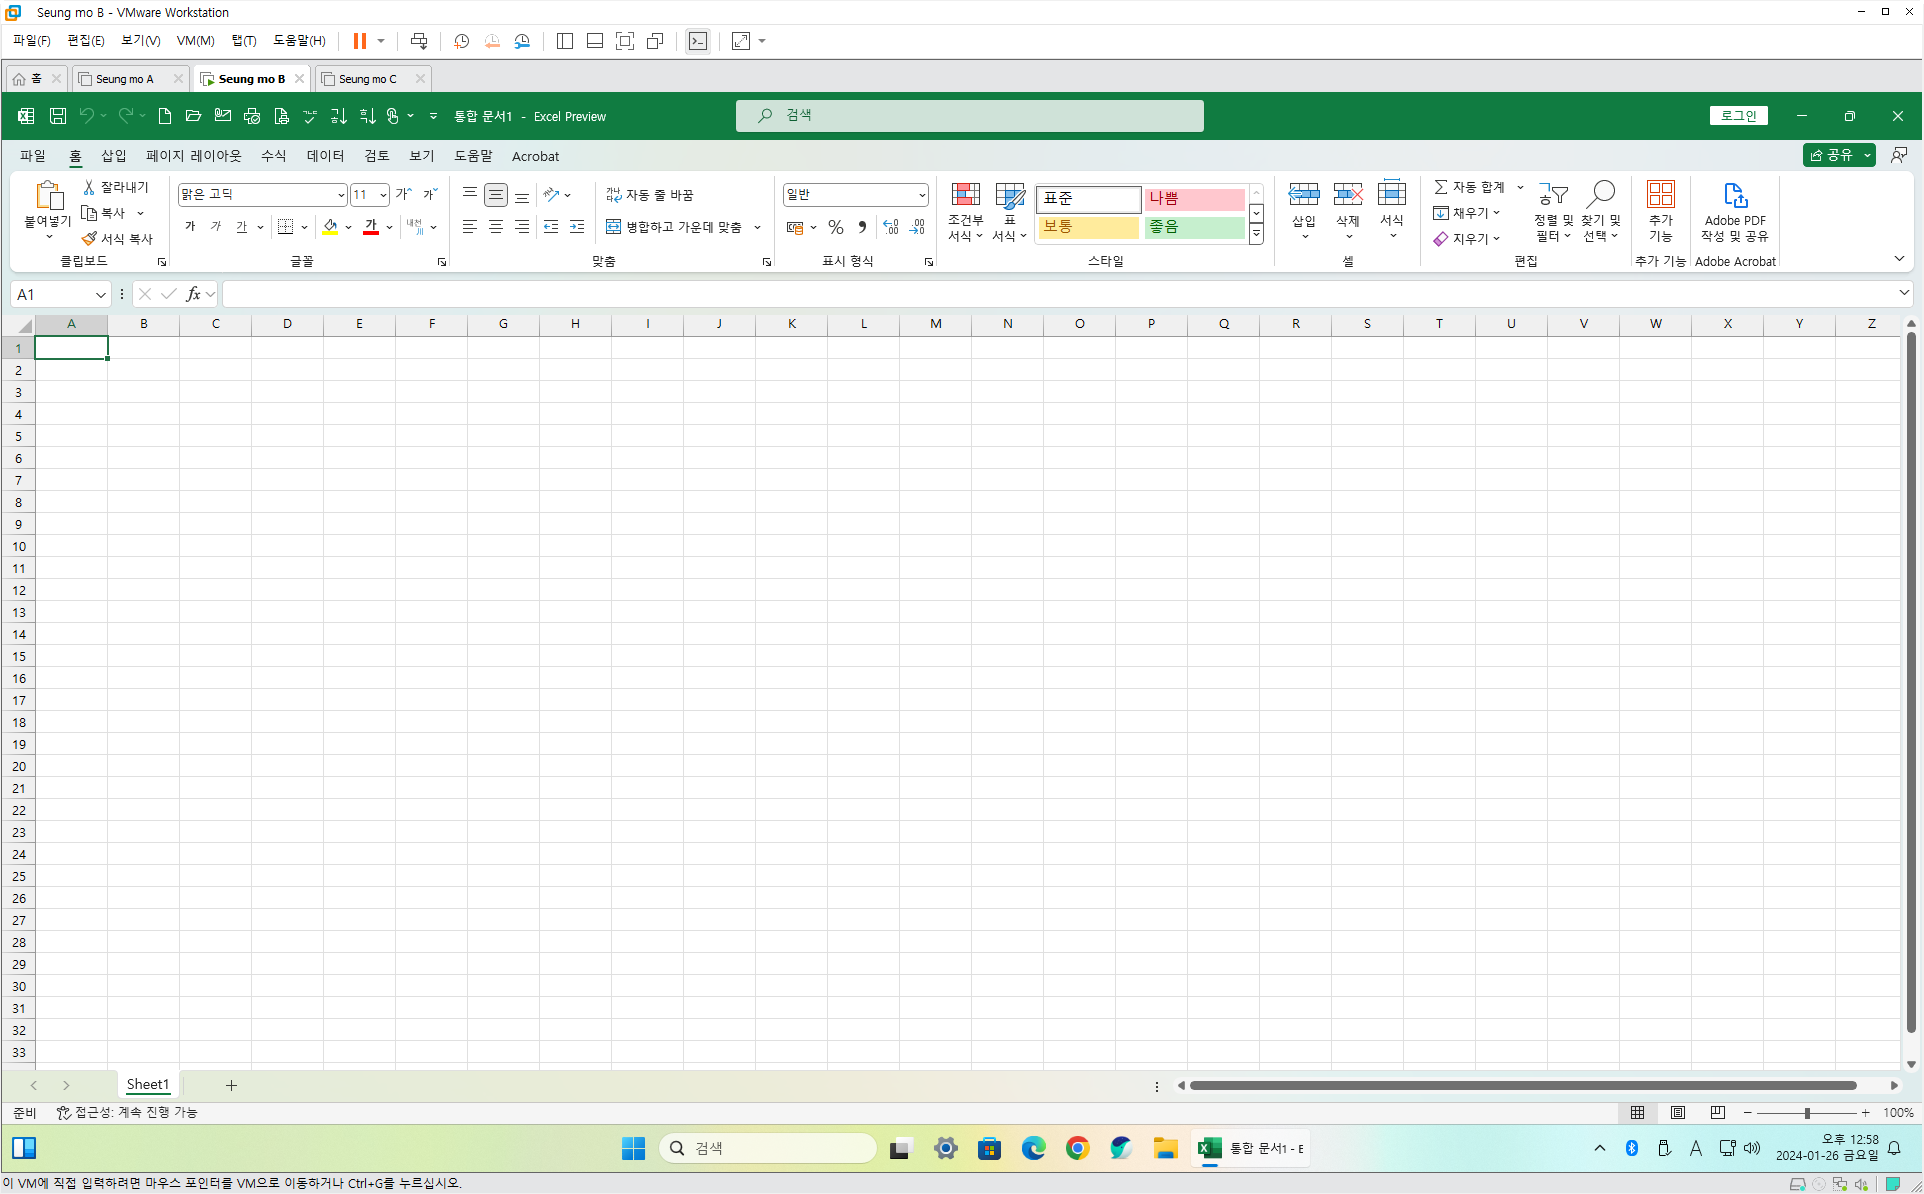Open the font name dropdown
The height and width of the screenshot is (1194, 1924).
(340, 195)
